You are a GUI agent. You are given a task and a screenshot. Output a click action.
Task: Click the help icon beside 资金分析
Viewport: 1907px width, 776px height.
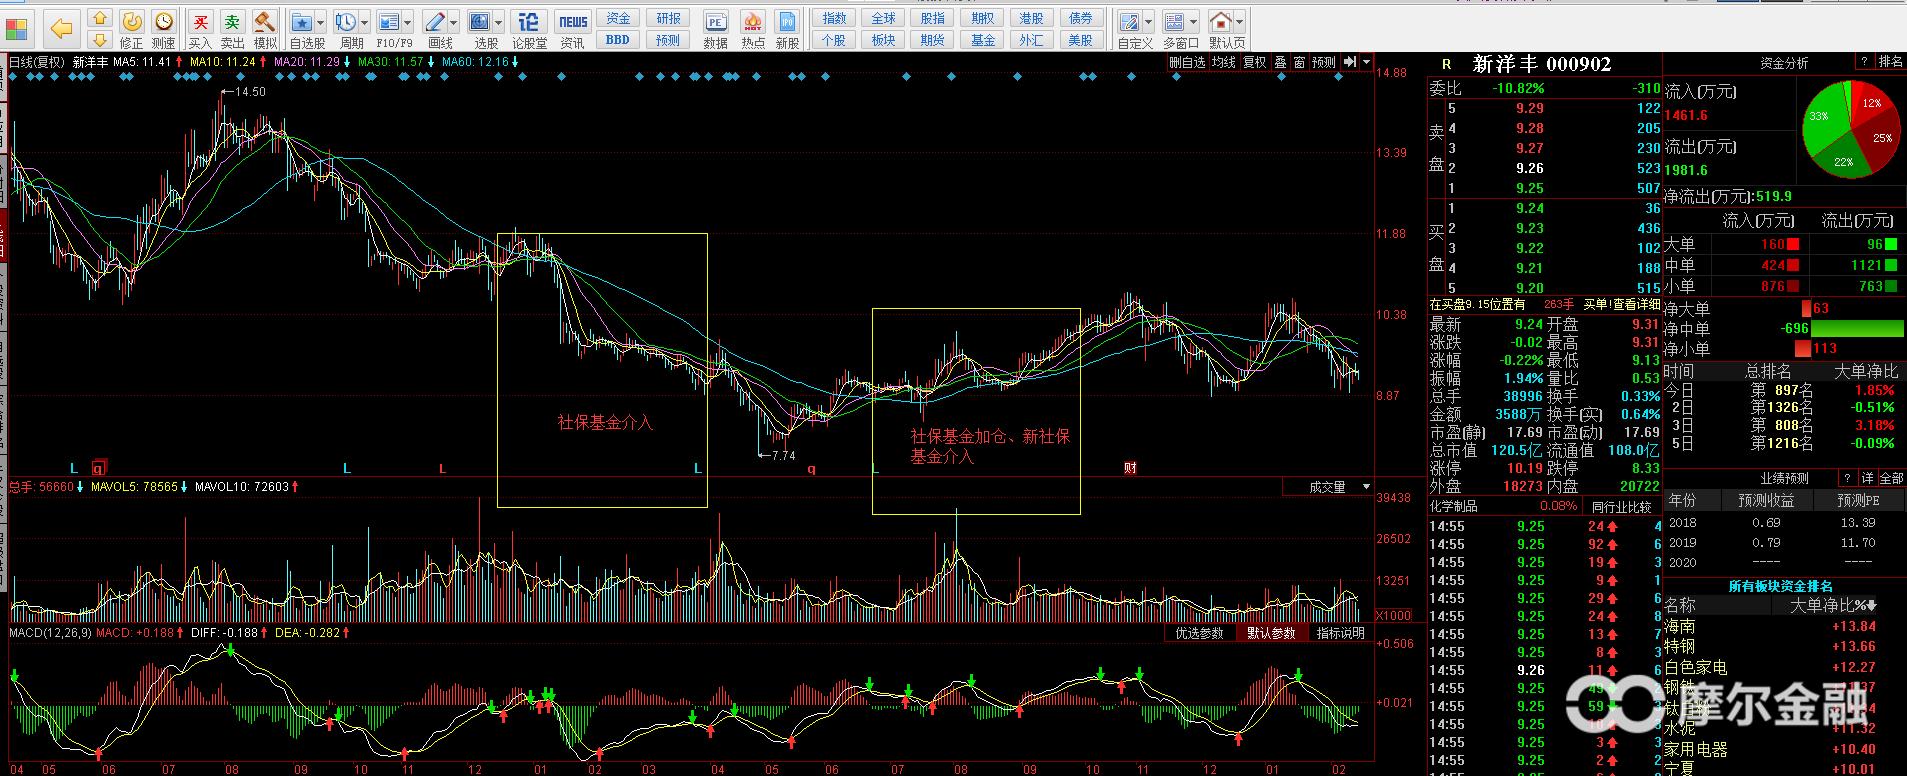pyautogui.click(x=1864, y=62)
